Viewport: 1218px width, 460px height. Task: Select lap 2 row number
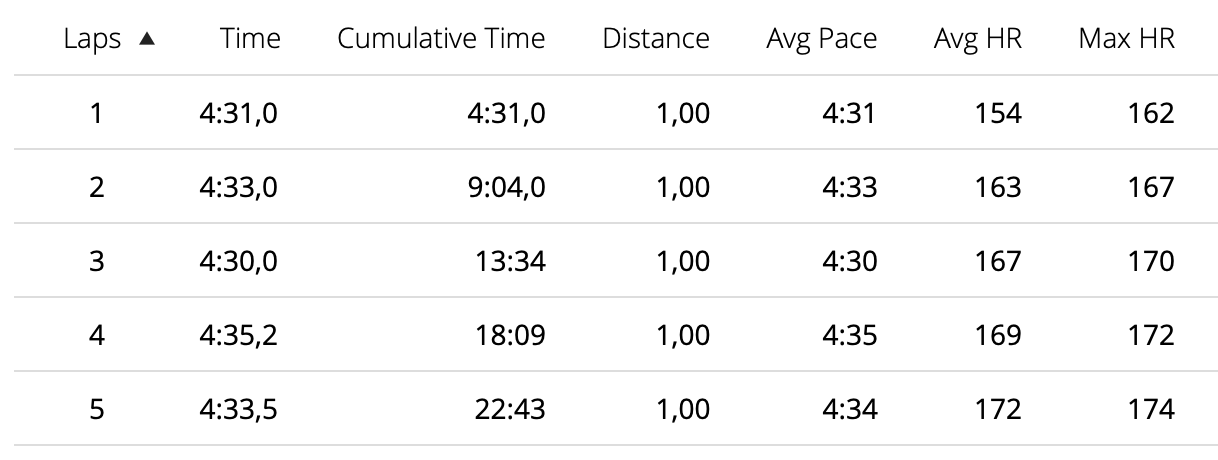(x=96, y=188)
